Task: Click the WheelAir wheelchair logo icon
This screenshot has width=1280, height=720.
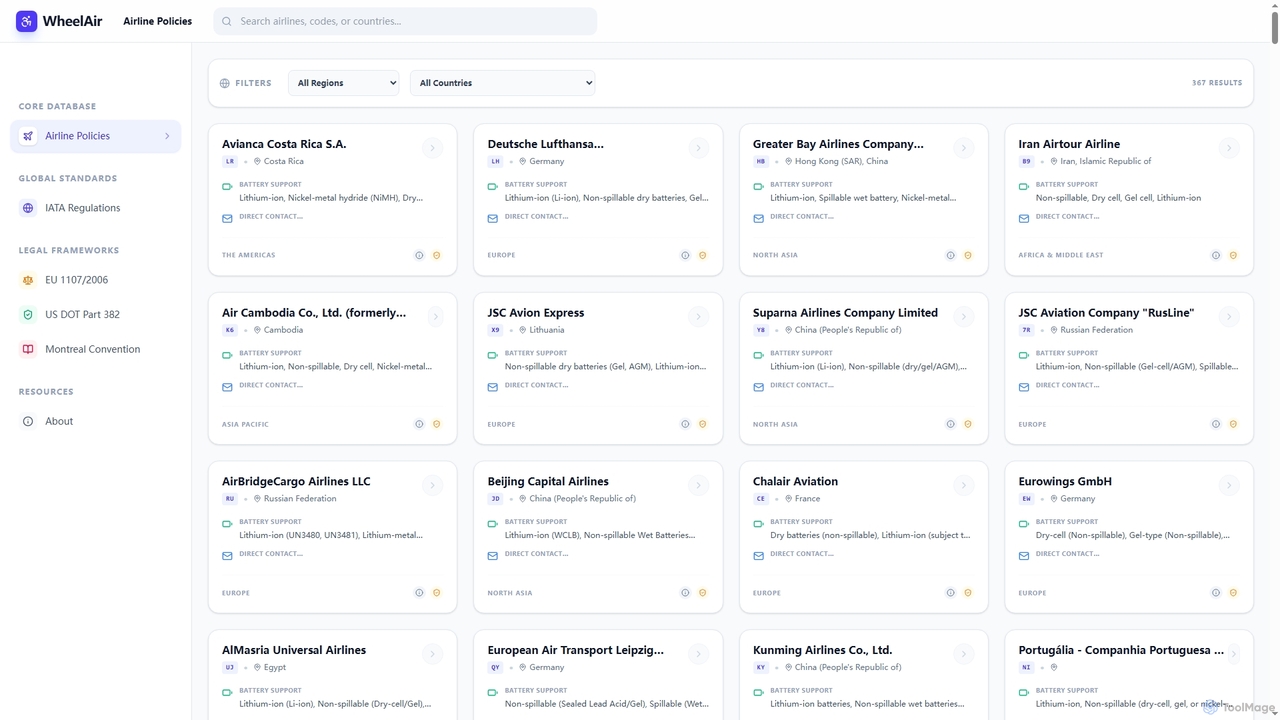Action: click(x=27, y=21)
